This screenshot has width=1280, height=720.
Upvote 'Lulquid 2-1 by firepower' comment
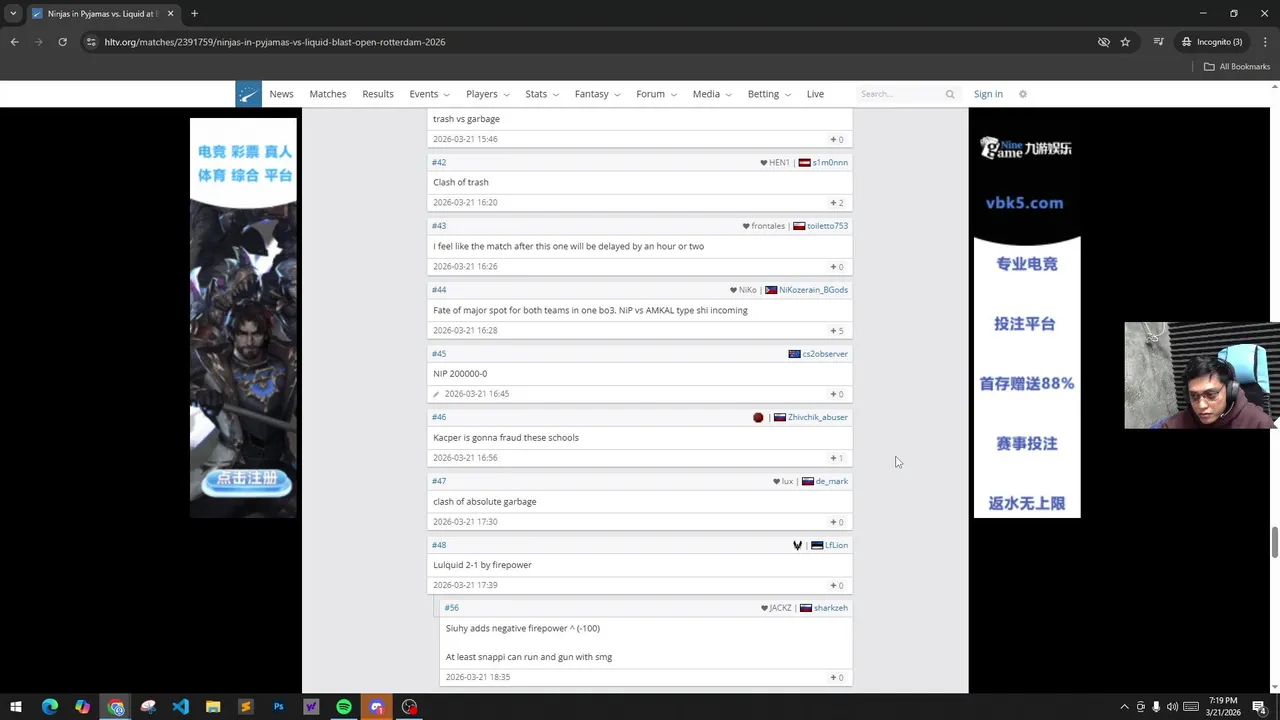pos(837,586)
